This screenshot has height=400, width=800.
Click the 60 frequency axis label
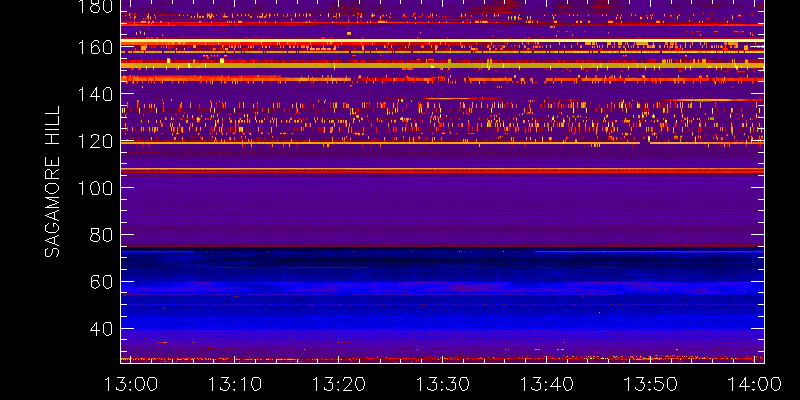coord(101,282)
